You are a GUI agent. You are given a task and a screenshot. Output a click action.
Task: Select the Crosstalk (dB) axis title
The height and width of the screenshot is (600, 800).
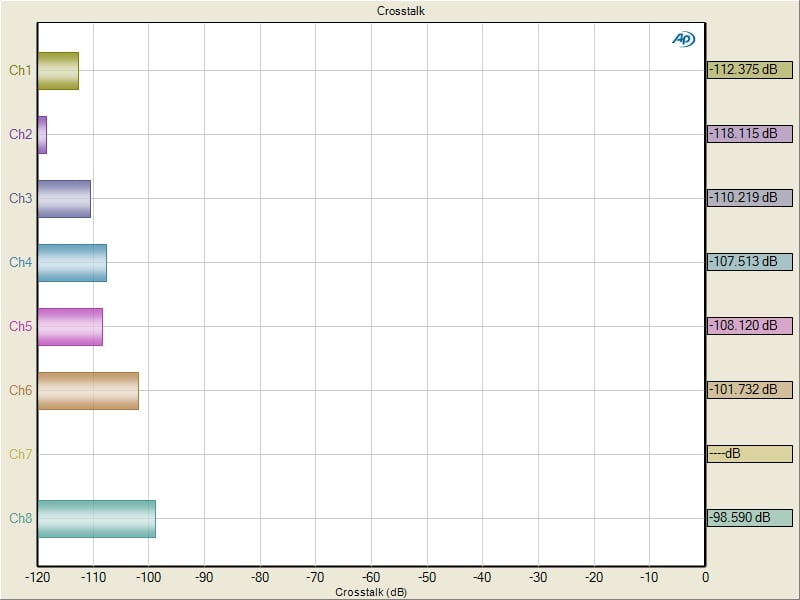pyautogui.click(x=371, y=592)
